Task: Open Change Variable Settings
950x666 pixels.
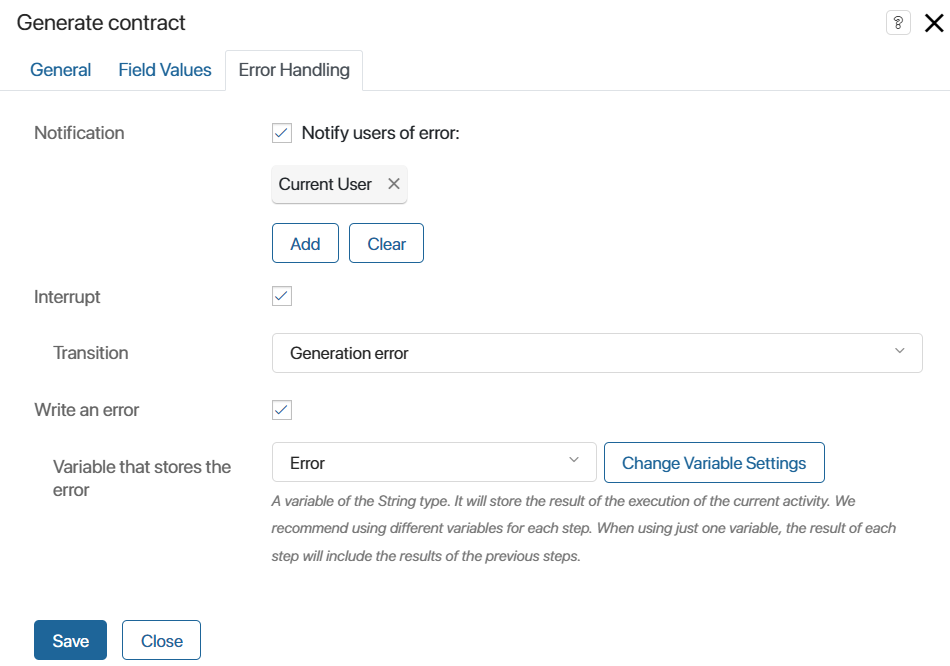Action: pos(714,462)
